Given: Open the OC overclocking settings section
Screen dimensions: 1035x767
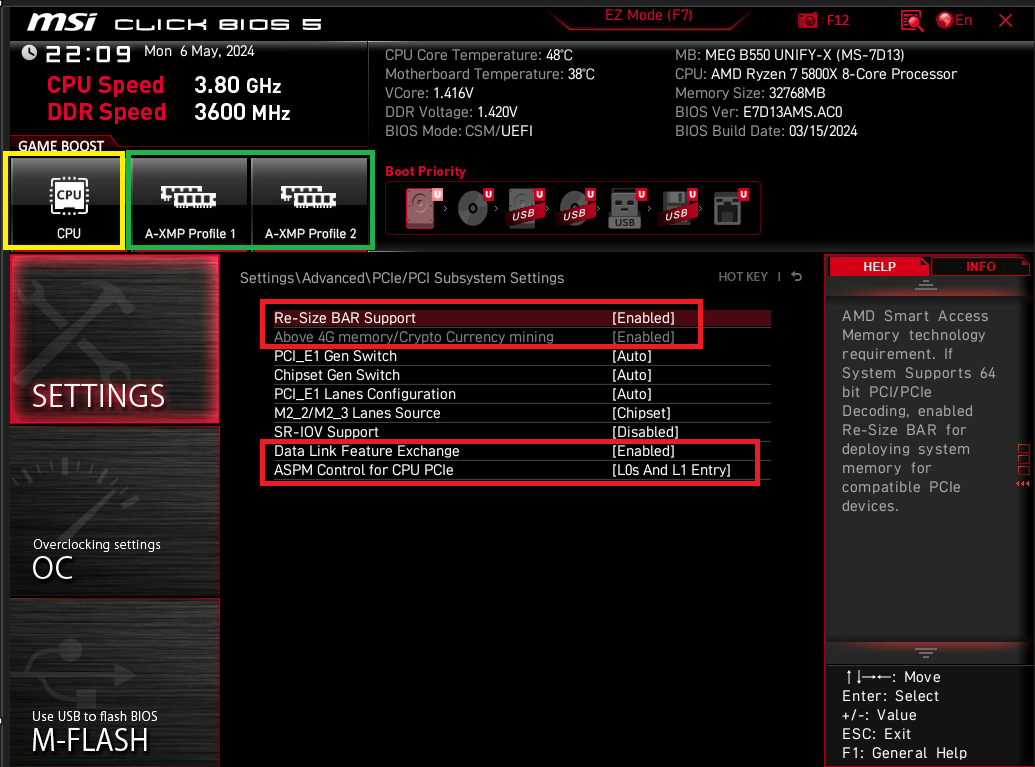Looking at the screenshot, I should 115,512.
